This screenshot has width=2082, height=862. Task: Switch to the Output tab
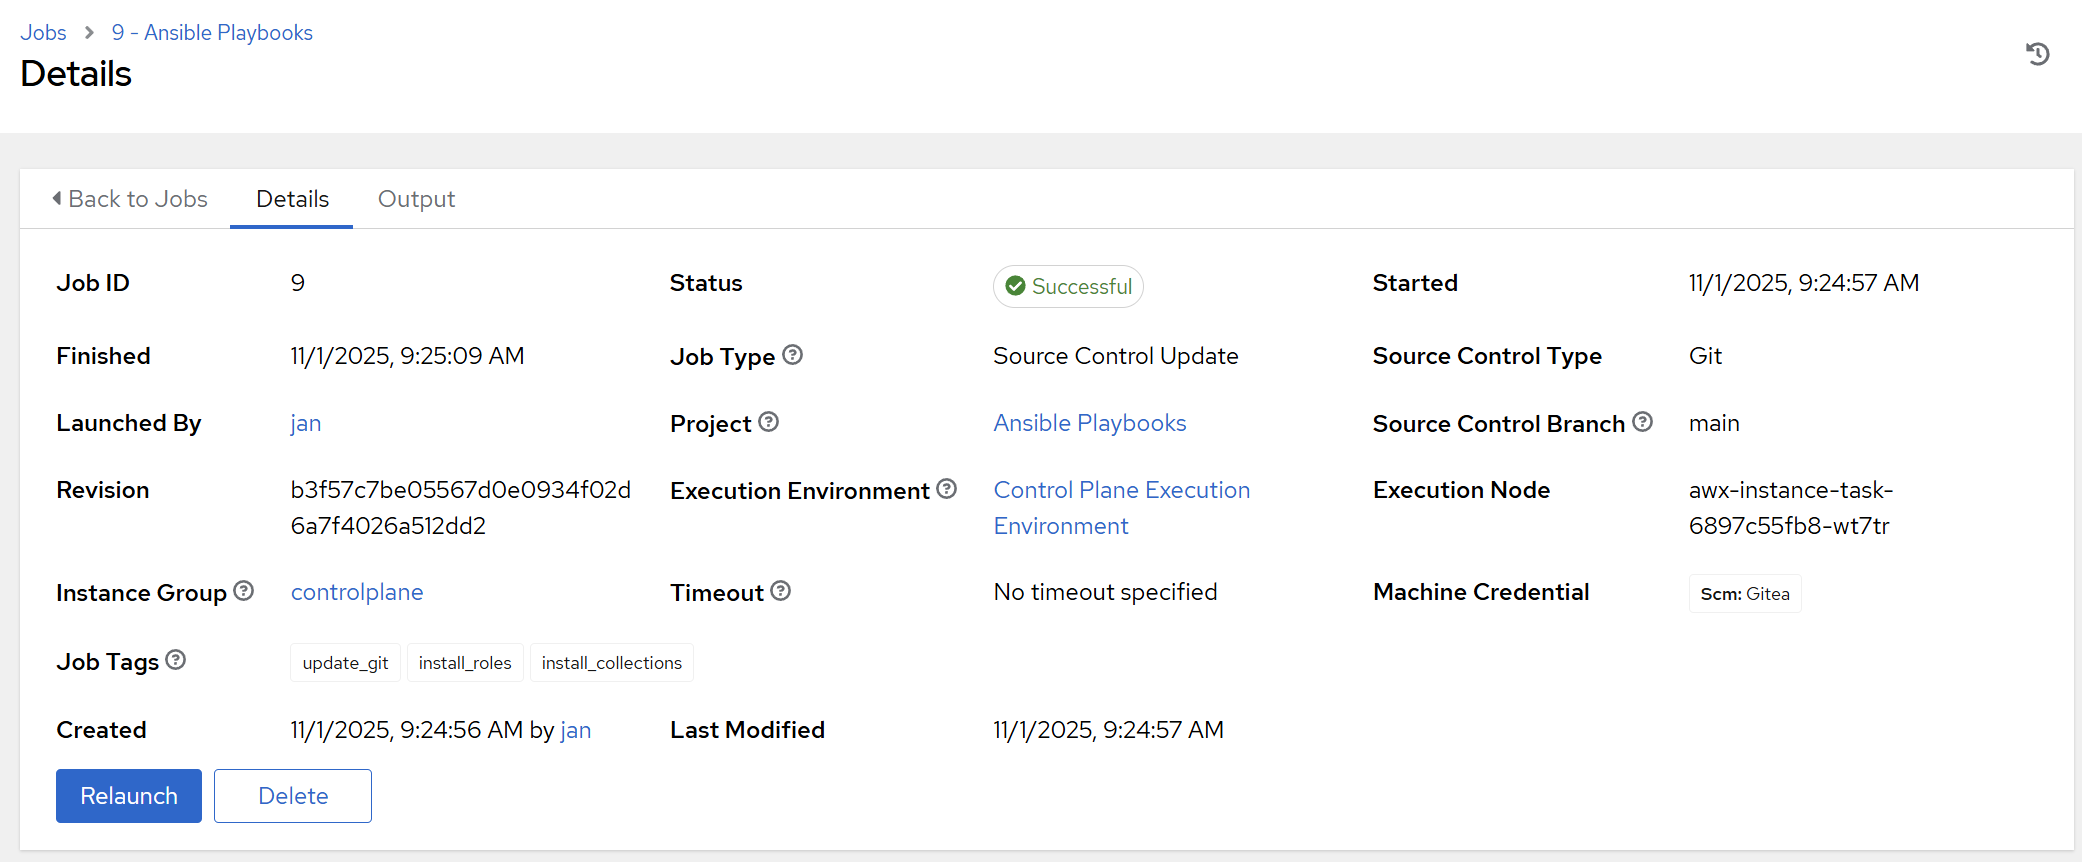416,199
